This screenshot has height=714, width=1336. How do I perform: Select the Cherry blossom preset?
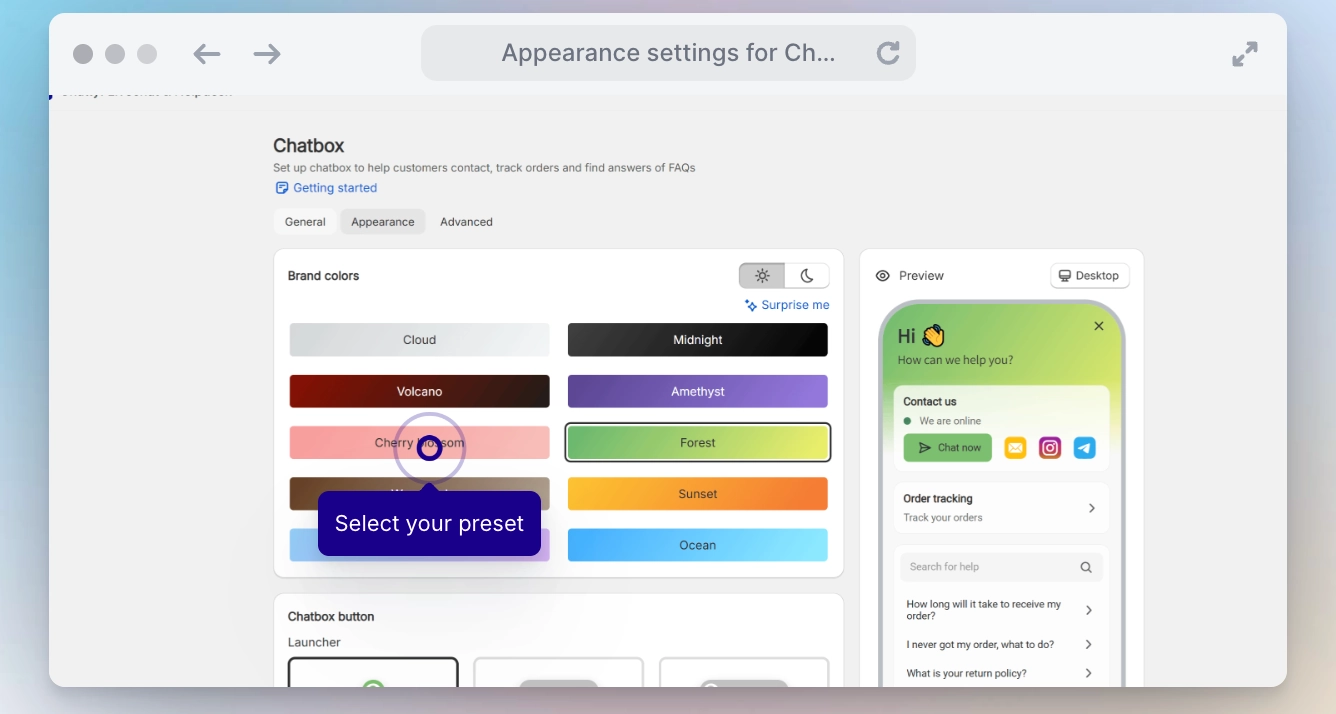[420, 443]
